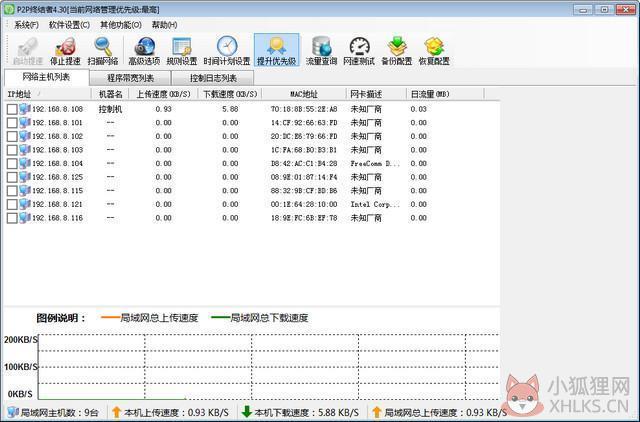Sort by IP地址 column header
The width and height of the screenshot is (640, 422).
click(47, 94)
